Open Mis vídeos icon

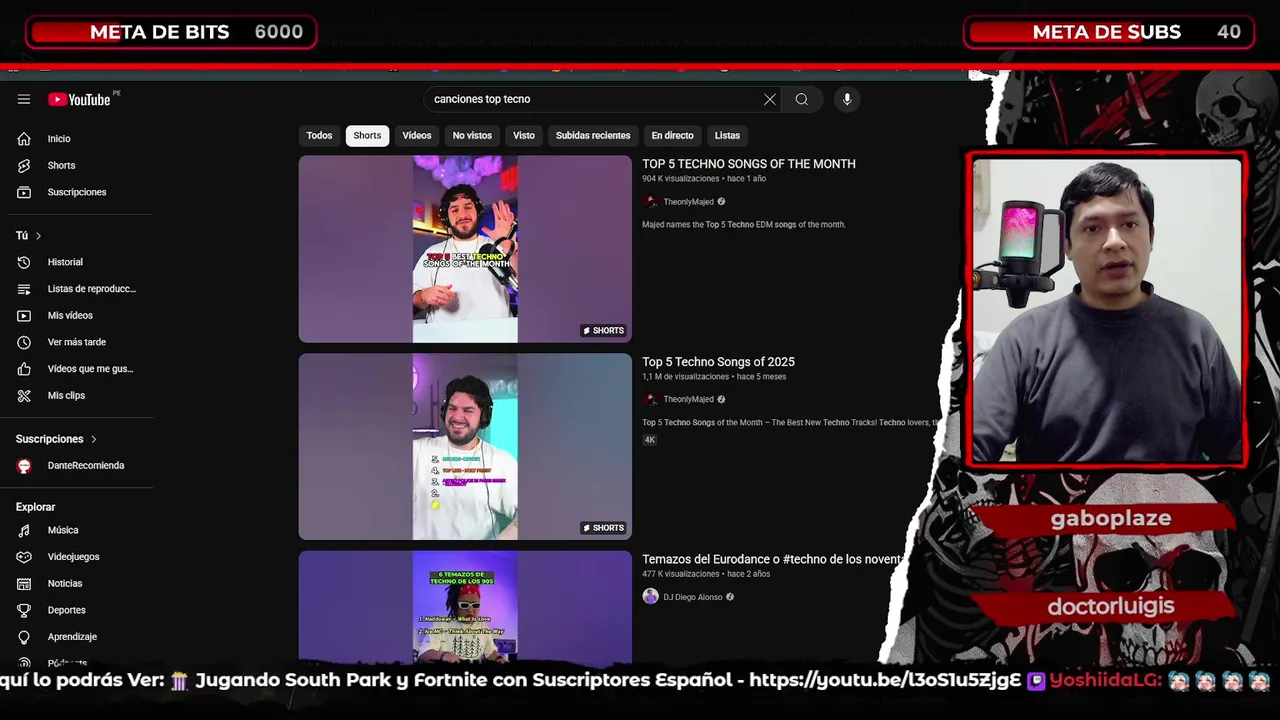pyautogui.click(x=24, y=316)
